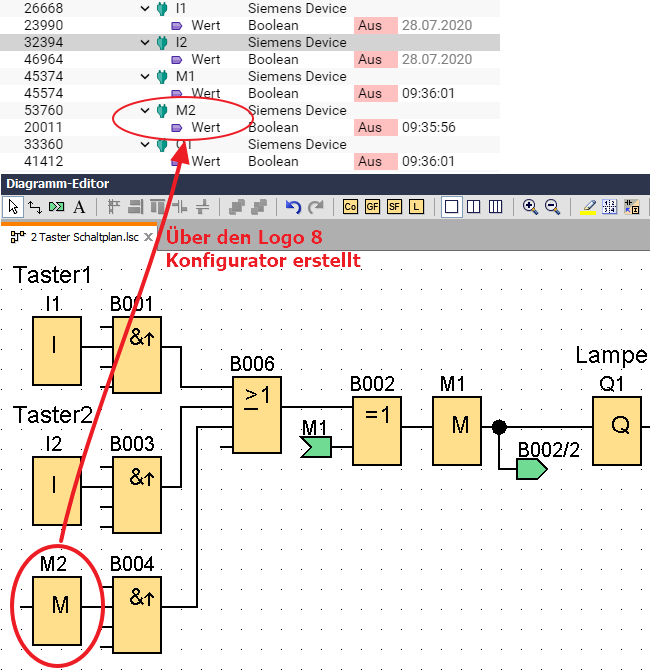Viewport: 650px width, 670px height.
Task: Click the zoom in magnifier
Action: tap(530, 207)
